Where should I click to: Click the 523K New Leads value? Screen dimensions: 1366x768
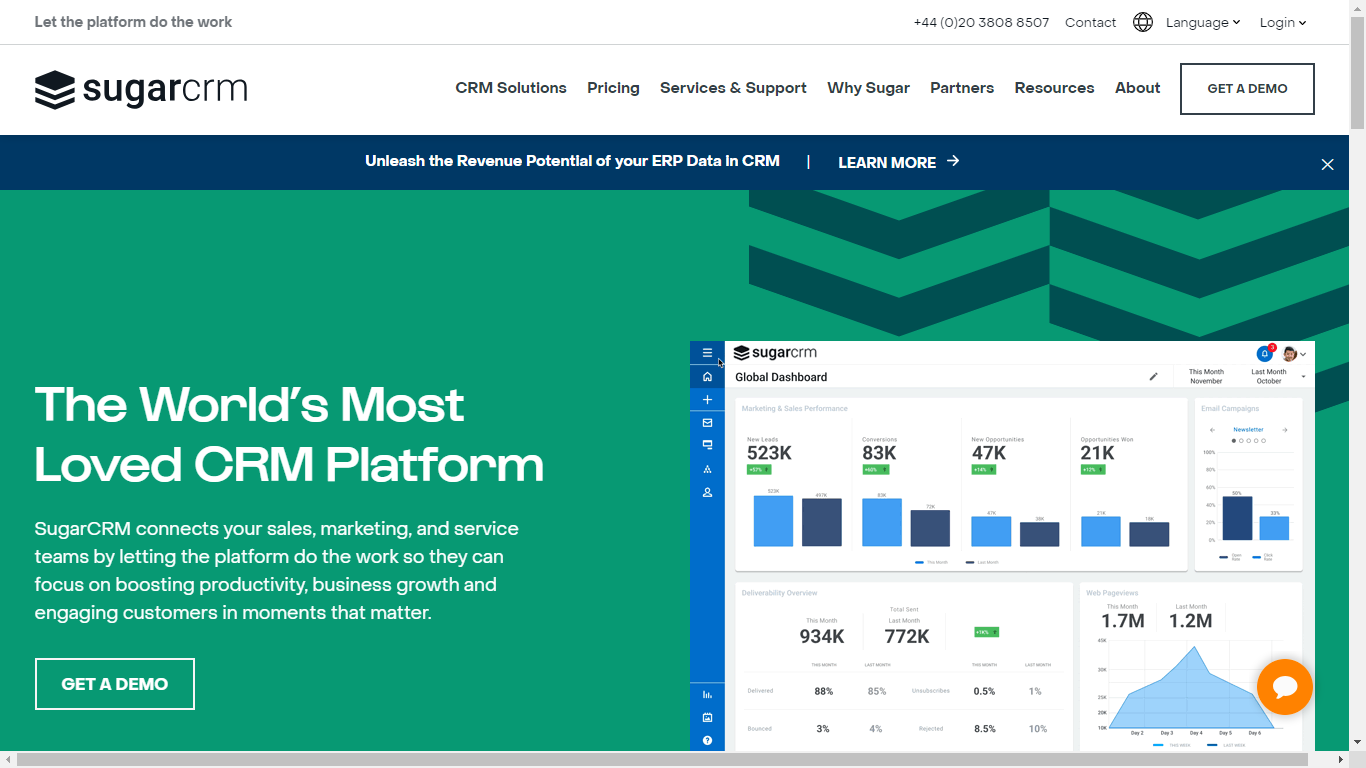click(769, 453)
